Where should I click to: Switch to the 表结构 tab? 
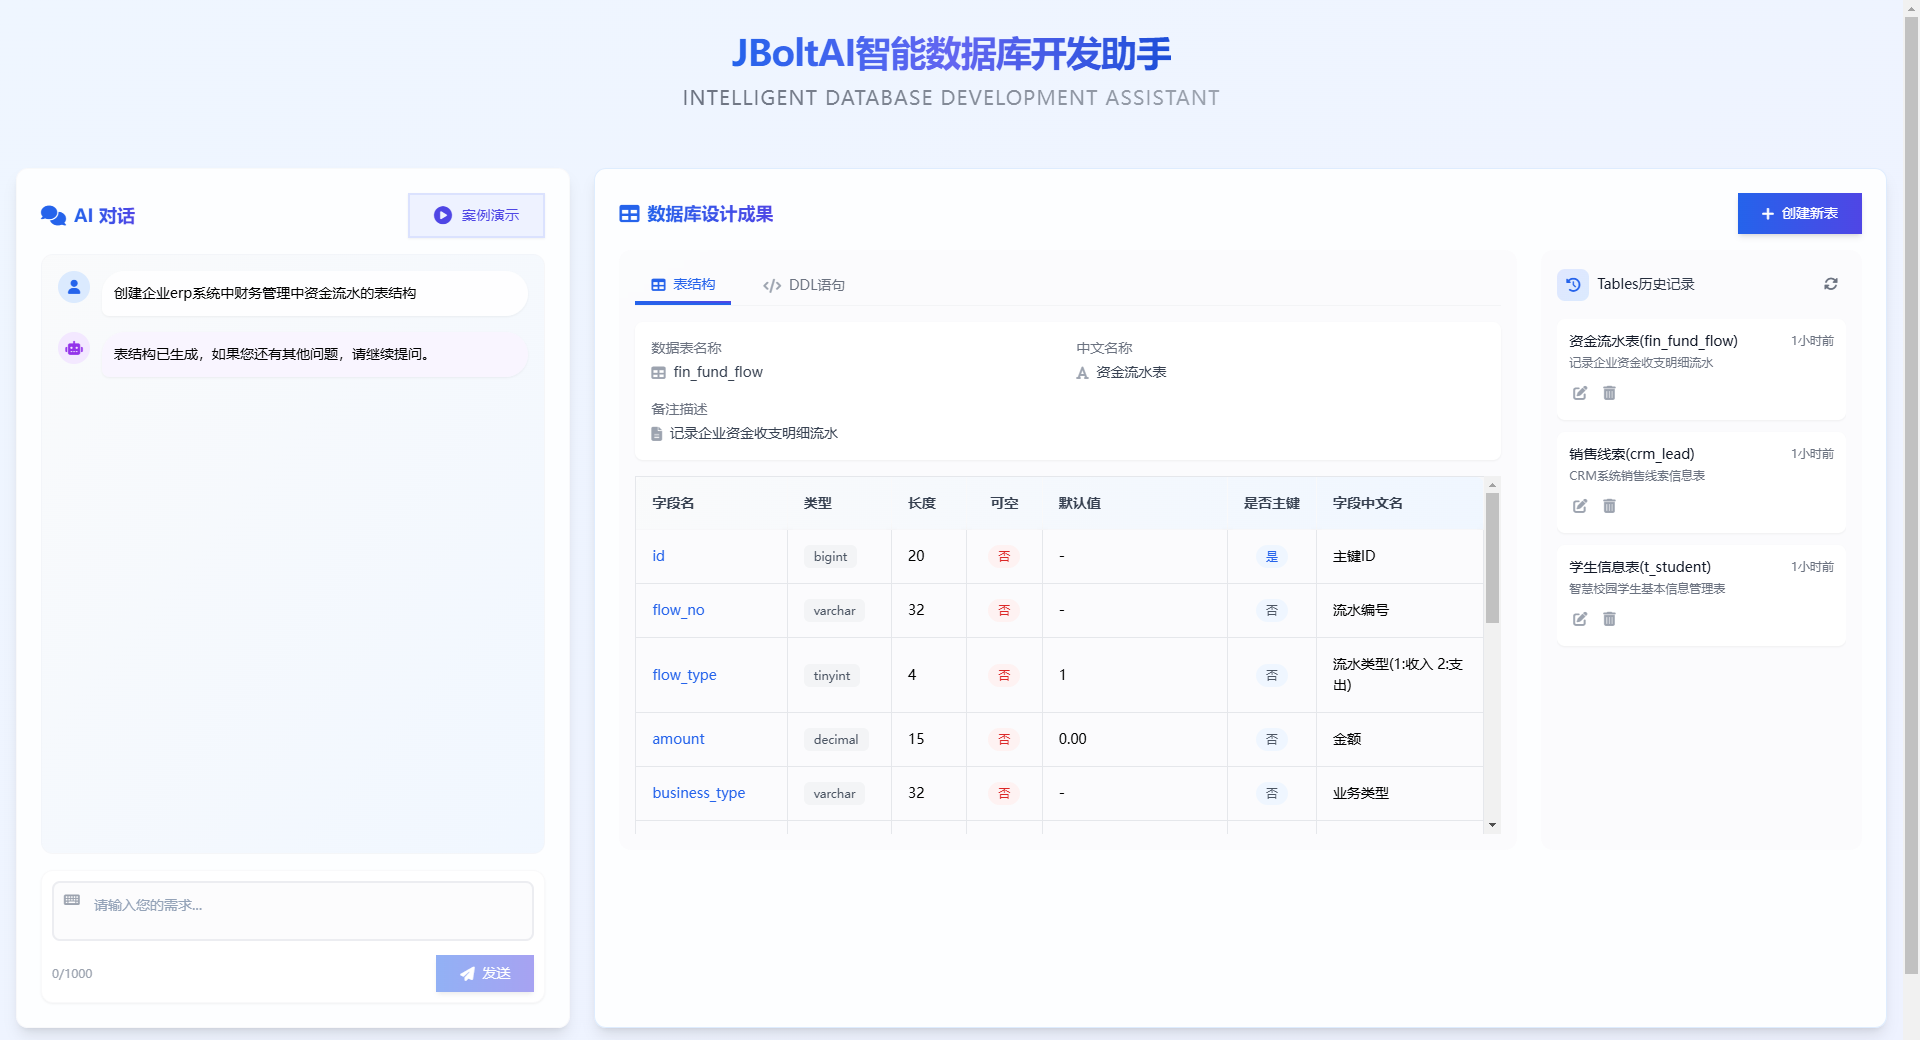coord(683,285)
